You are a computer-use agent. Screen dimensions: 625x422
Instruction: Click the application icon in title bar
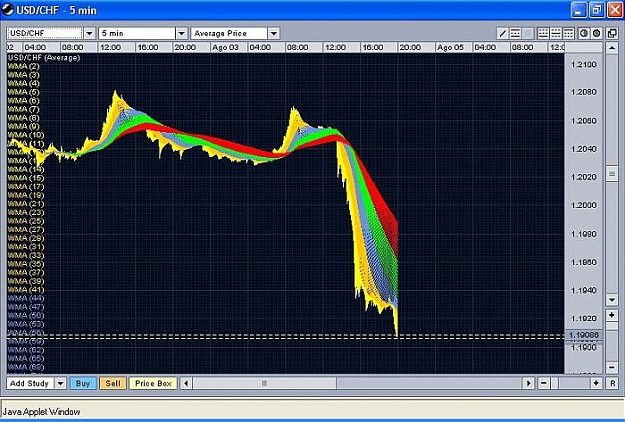[8, 10]
